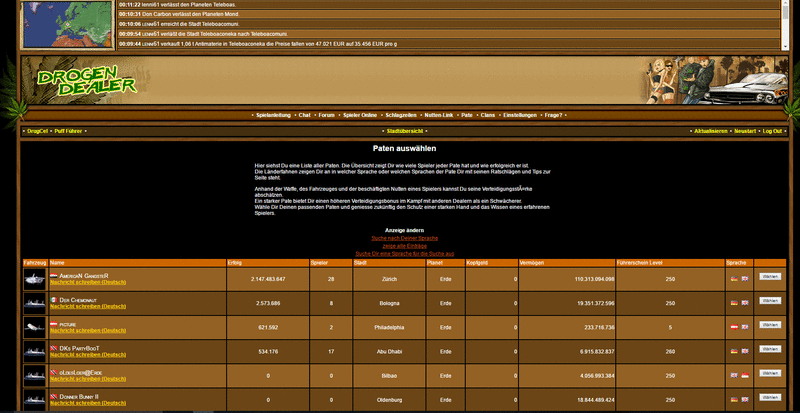
Task: Click German language flag in Der Chemonaut row
Action: [x=734, y=303]
